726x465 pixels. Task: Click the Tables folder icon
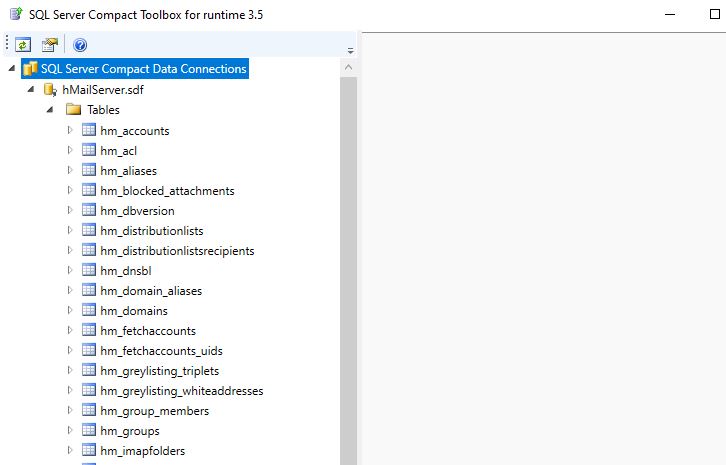point(73,110)
